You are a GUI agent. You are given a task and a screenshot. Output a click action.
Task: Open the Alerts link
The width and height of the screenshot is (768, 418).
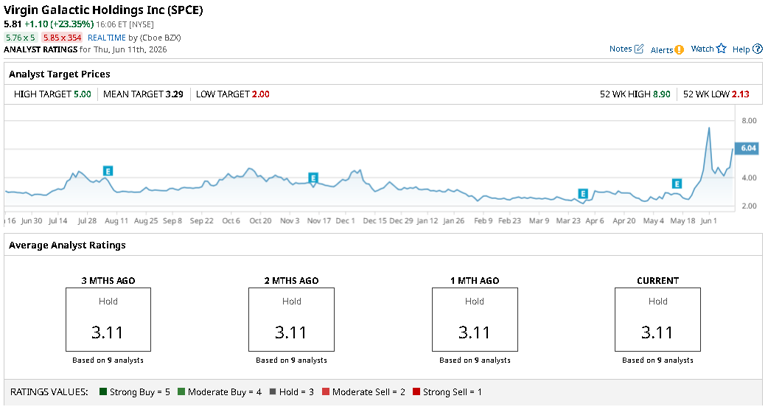point(662,50)
